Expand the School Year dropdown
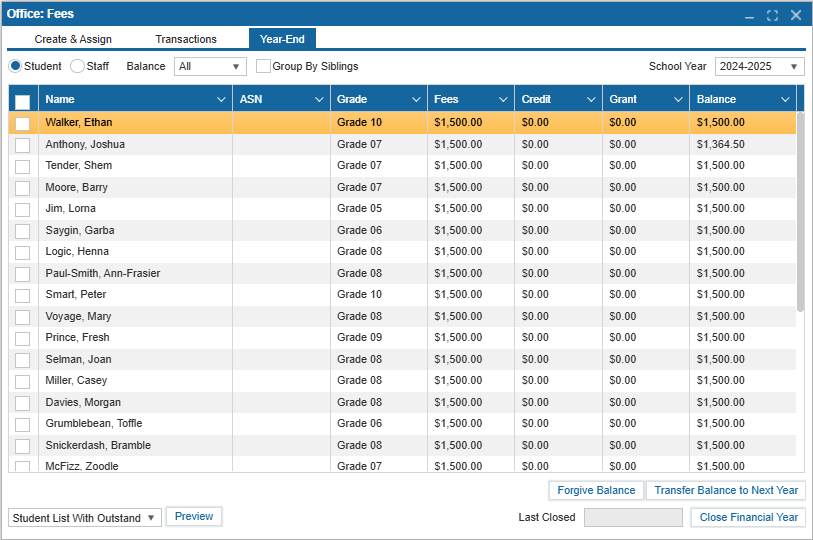Image resolution: width=813 pixels, height=540 pixels. [x=759, y=67]
